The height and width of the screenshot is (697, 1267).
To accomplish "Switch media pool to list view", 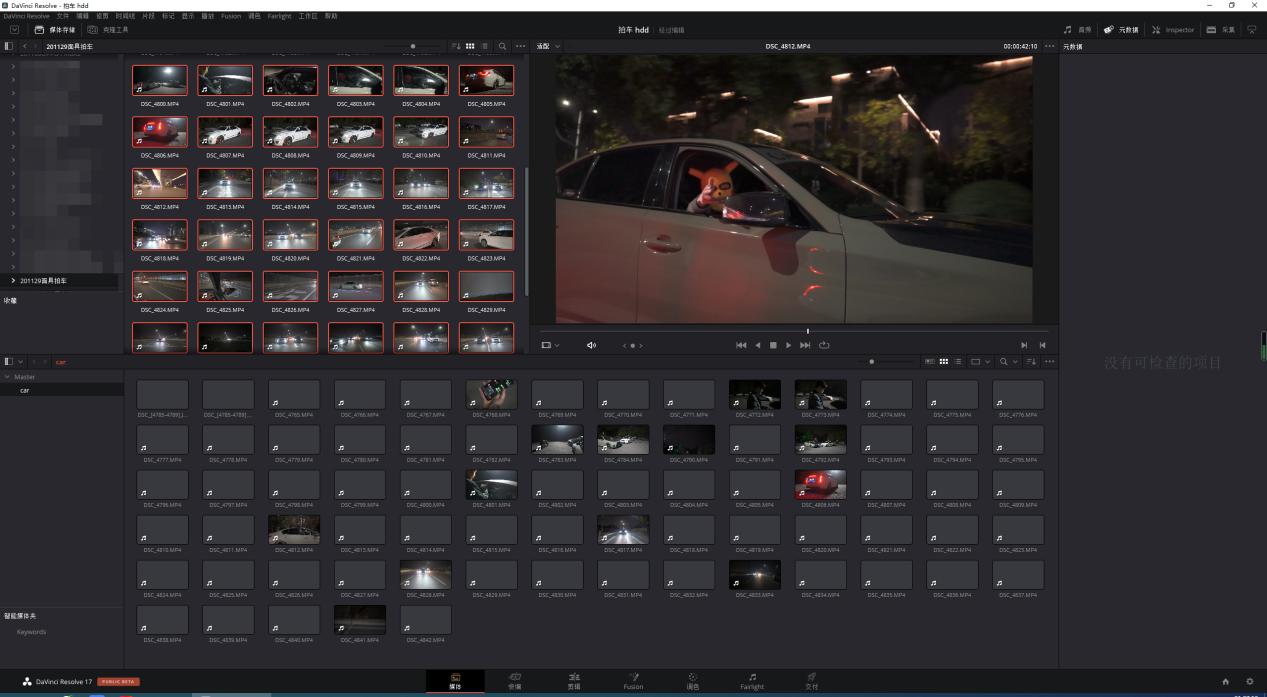I will coord(957,361).
